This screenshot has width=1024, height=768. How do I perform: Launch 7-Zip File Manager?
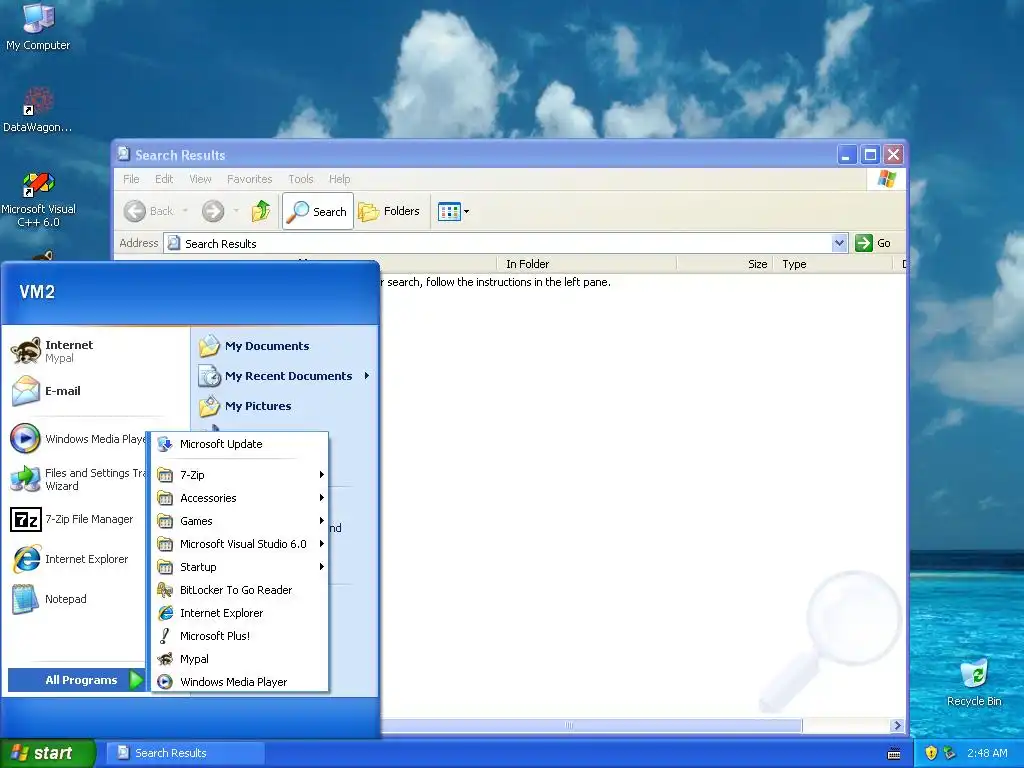coord(72,519)
